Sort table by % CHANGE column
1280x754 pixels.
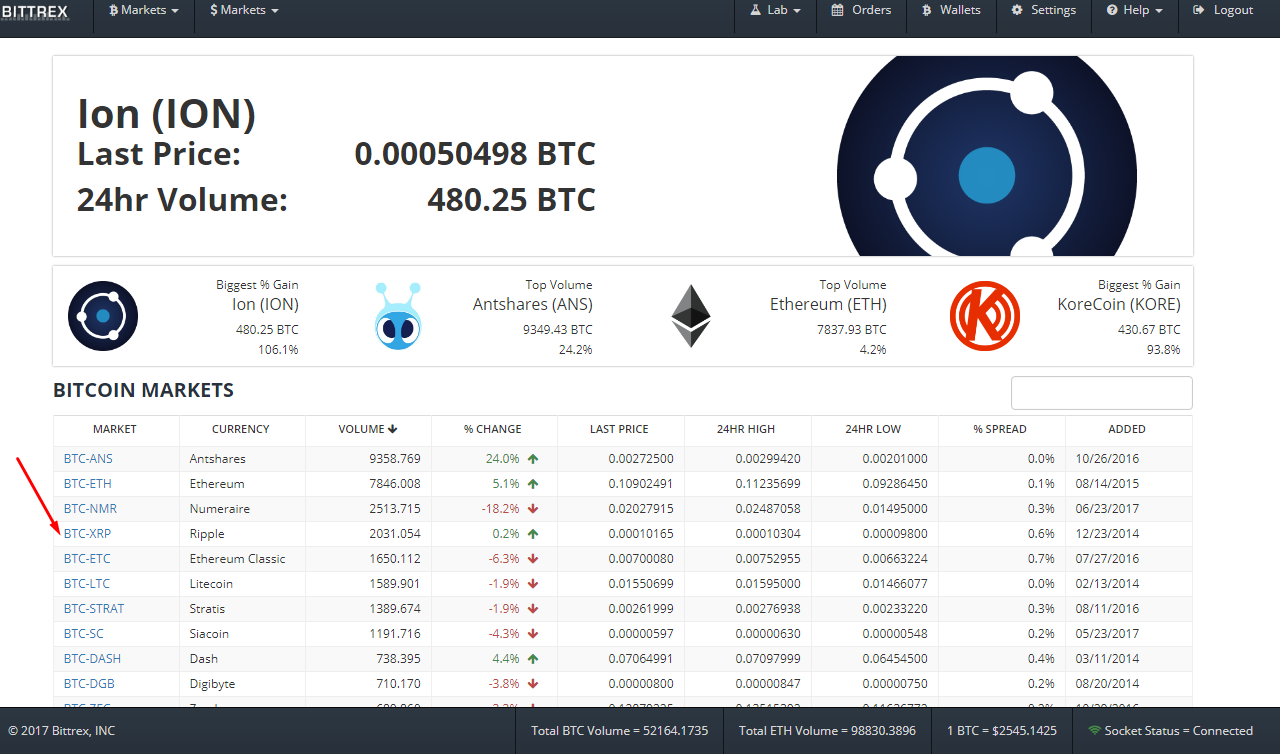[493, 429]
